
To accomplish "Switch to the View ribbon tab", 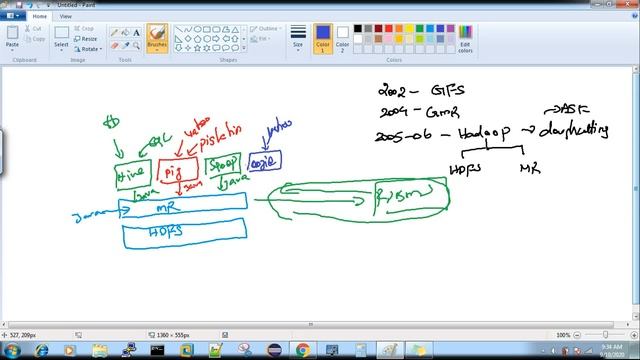I will click(65, 16).
